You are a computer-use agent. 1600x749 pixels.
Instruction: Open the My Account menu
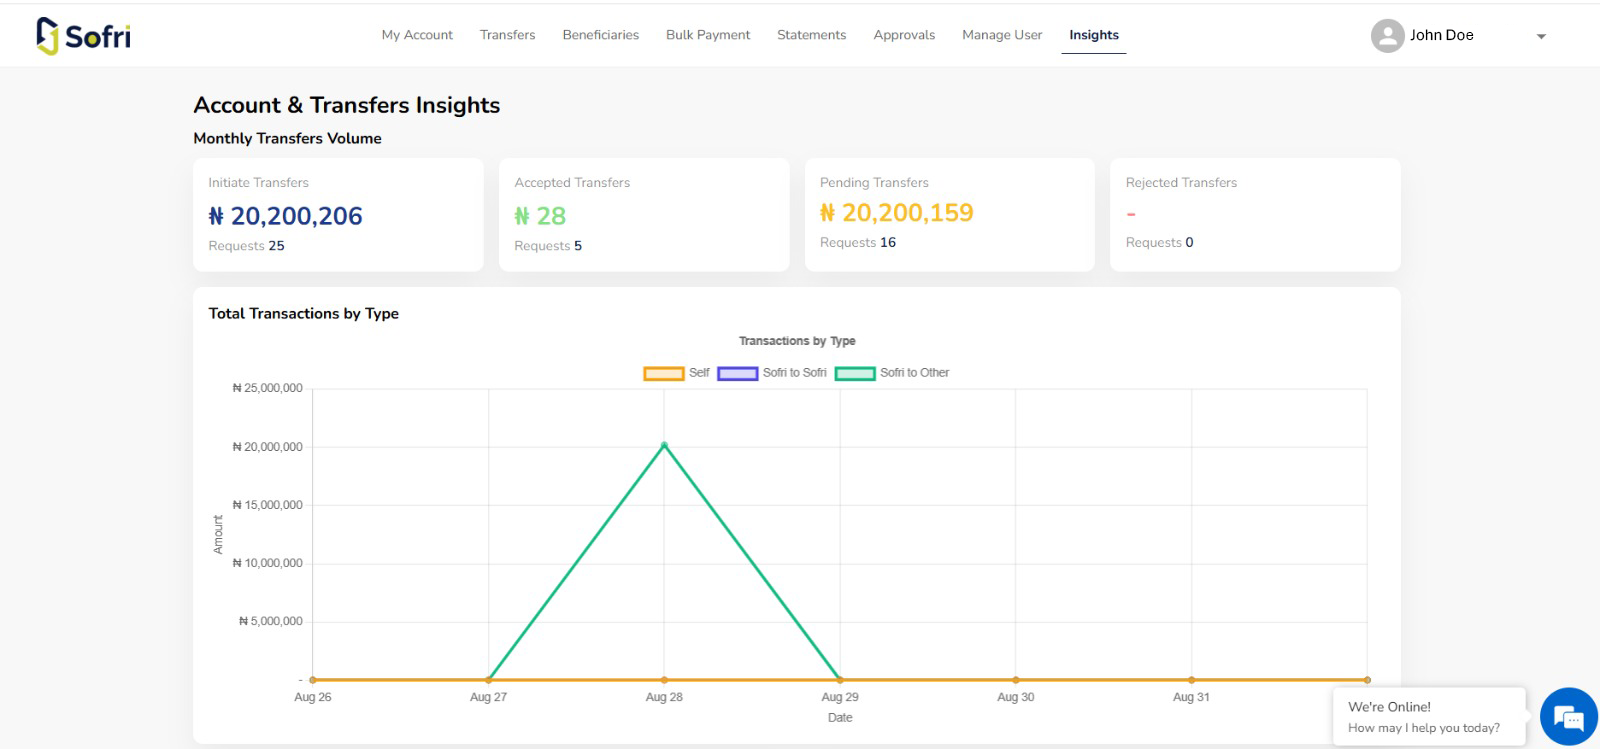click(x=417, y=35)
